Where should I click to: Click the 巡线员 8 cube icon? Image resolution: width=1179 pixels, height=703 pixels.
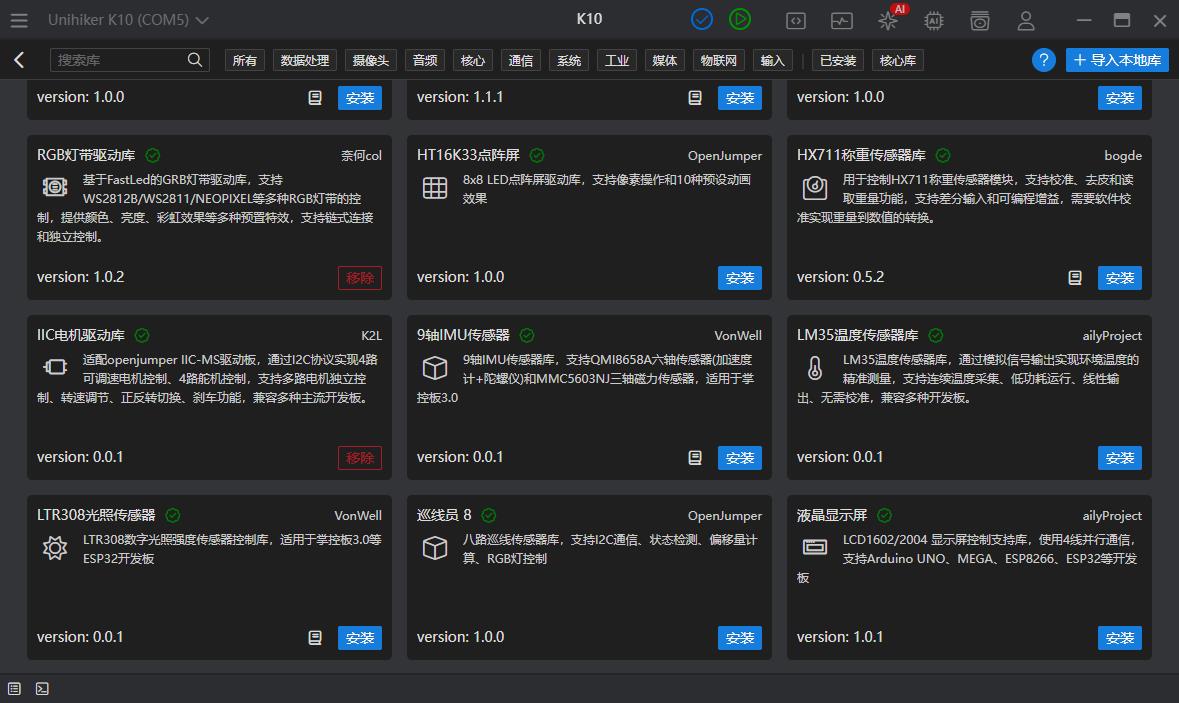(x=435, y=547)
